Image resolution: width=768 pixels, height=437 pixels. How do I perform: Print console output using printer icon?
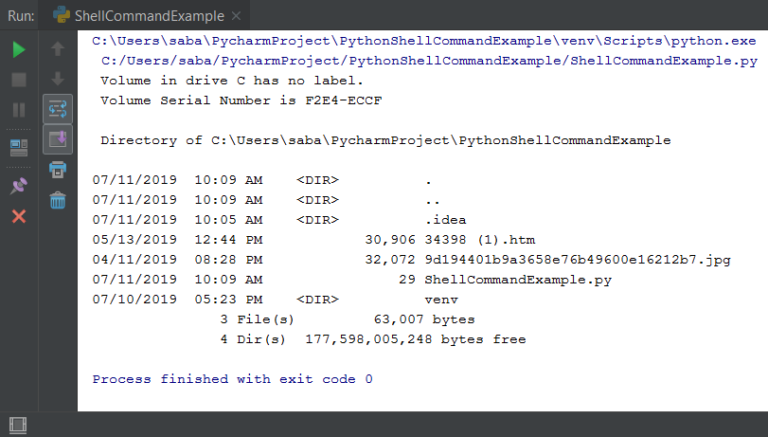tap(57, 170)
